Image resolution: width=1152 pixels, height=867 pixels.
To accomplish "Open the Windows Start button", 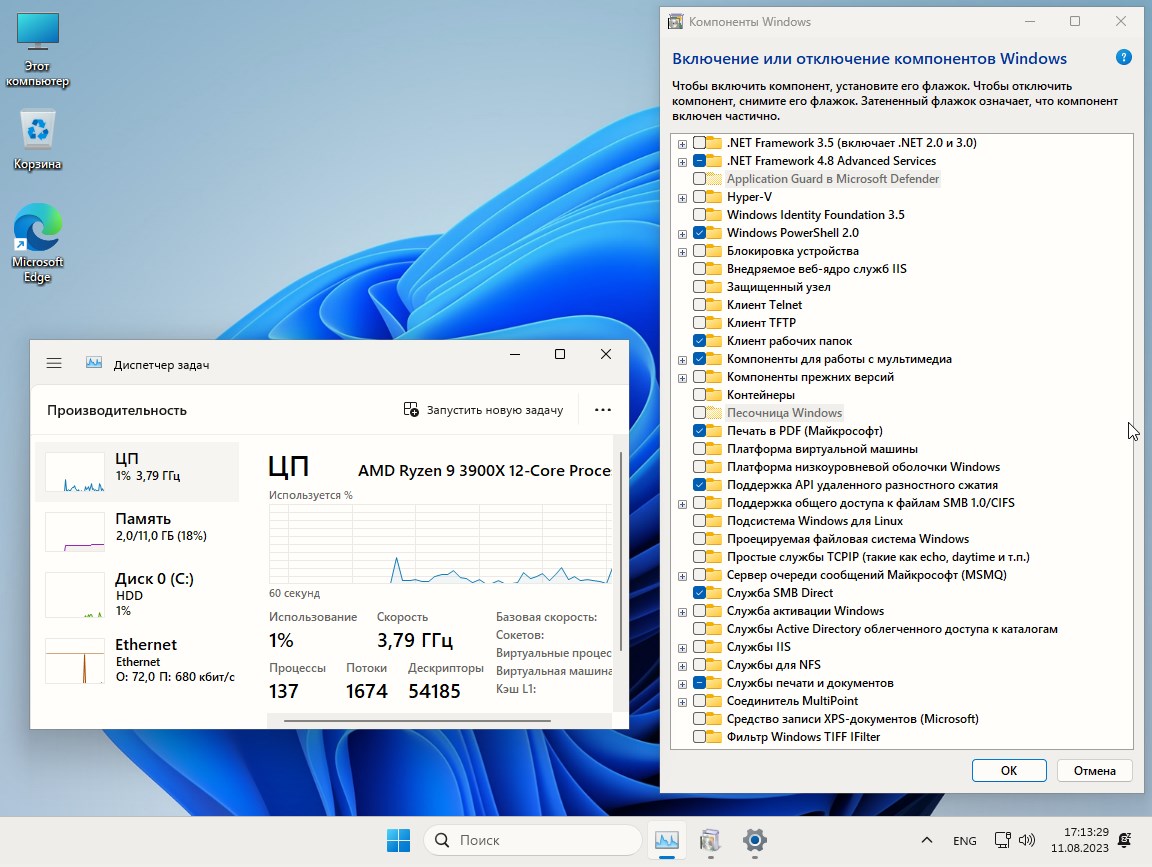I will 398,840.
